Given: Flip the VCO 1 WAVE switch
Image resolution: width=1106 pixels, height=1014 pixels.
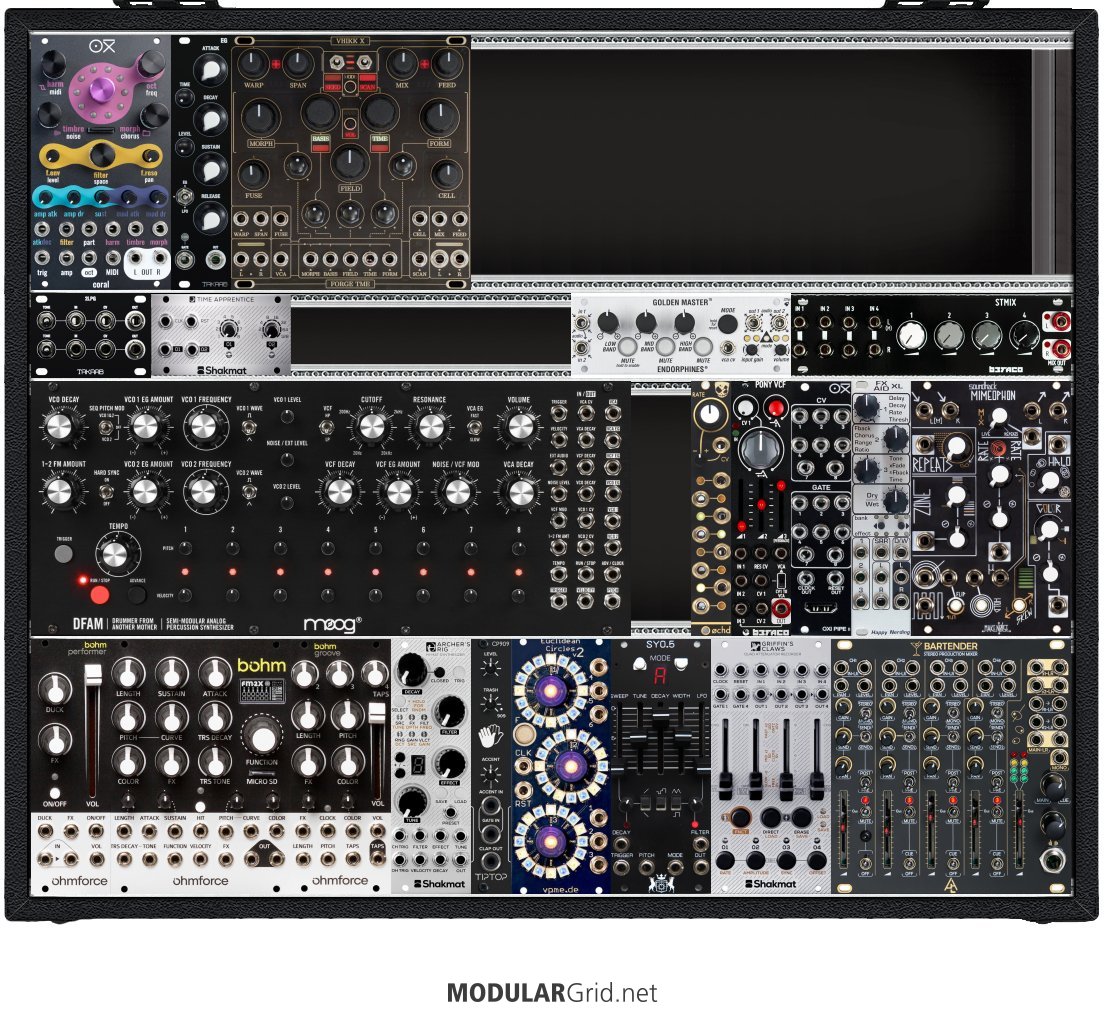Looking at the screenshot, I should [x=249, y=428].
